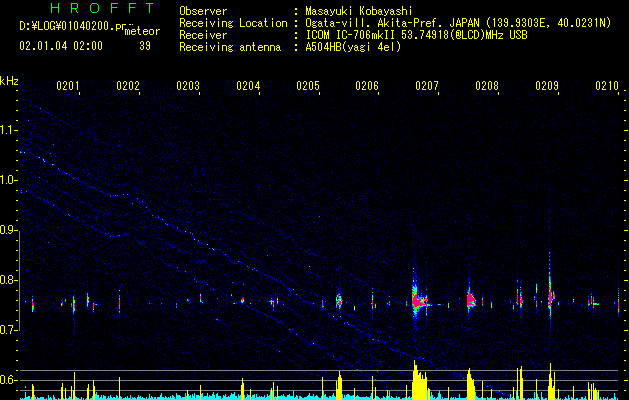The image size is (629, 400).
Task: Click the meteor label above the count
Action: pos(142,31)
